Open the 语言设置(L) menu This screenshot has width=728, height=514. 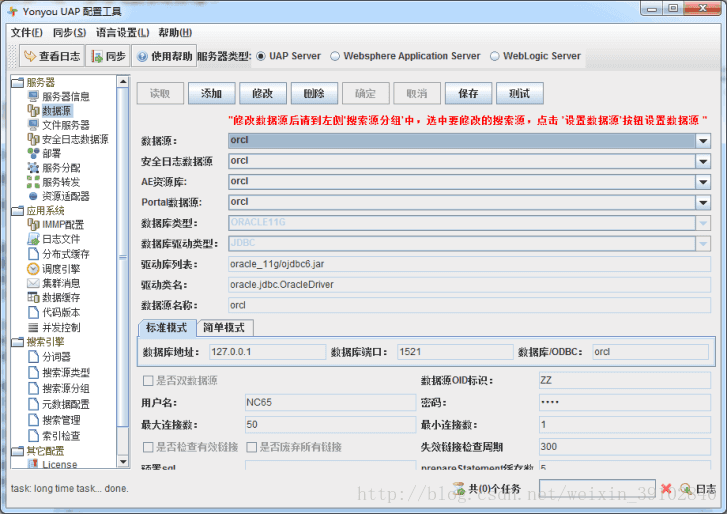pyautogui.click(x=123, y=33)
